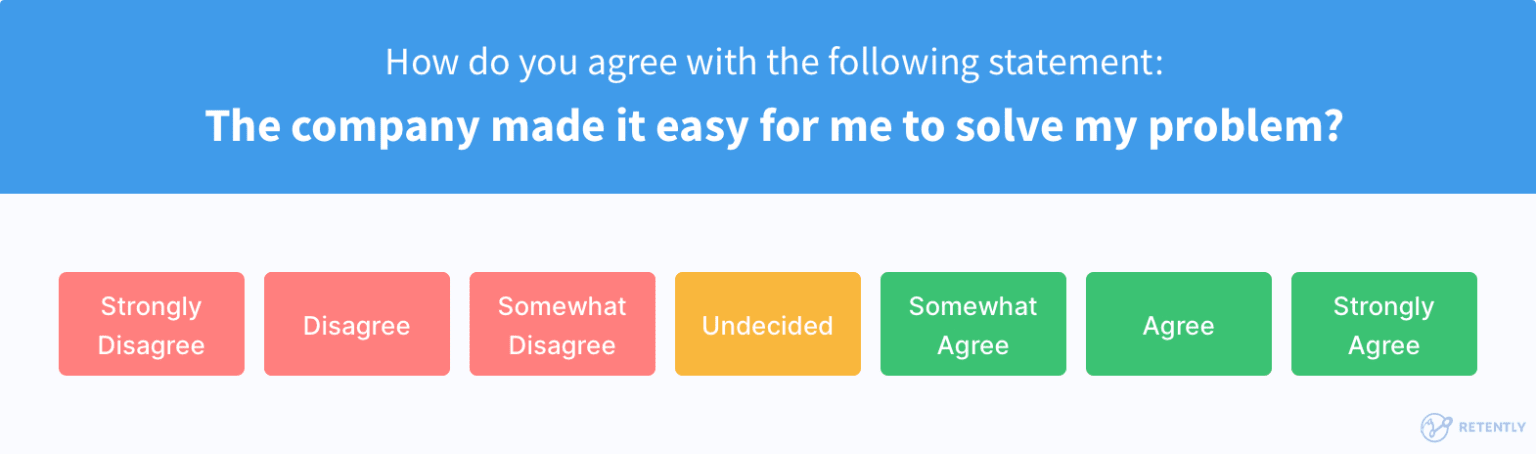Give the strongest disagreement rating
Image resolution: width=1536 pixels, height=454 pixels.
tap(151, 324)
